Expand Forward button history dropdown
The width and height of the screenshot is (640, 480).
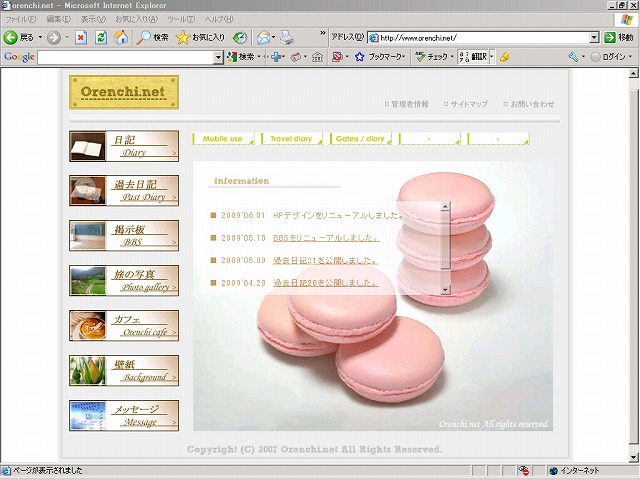[67, 38]
